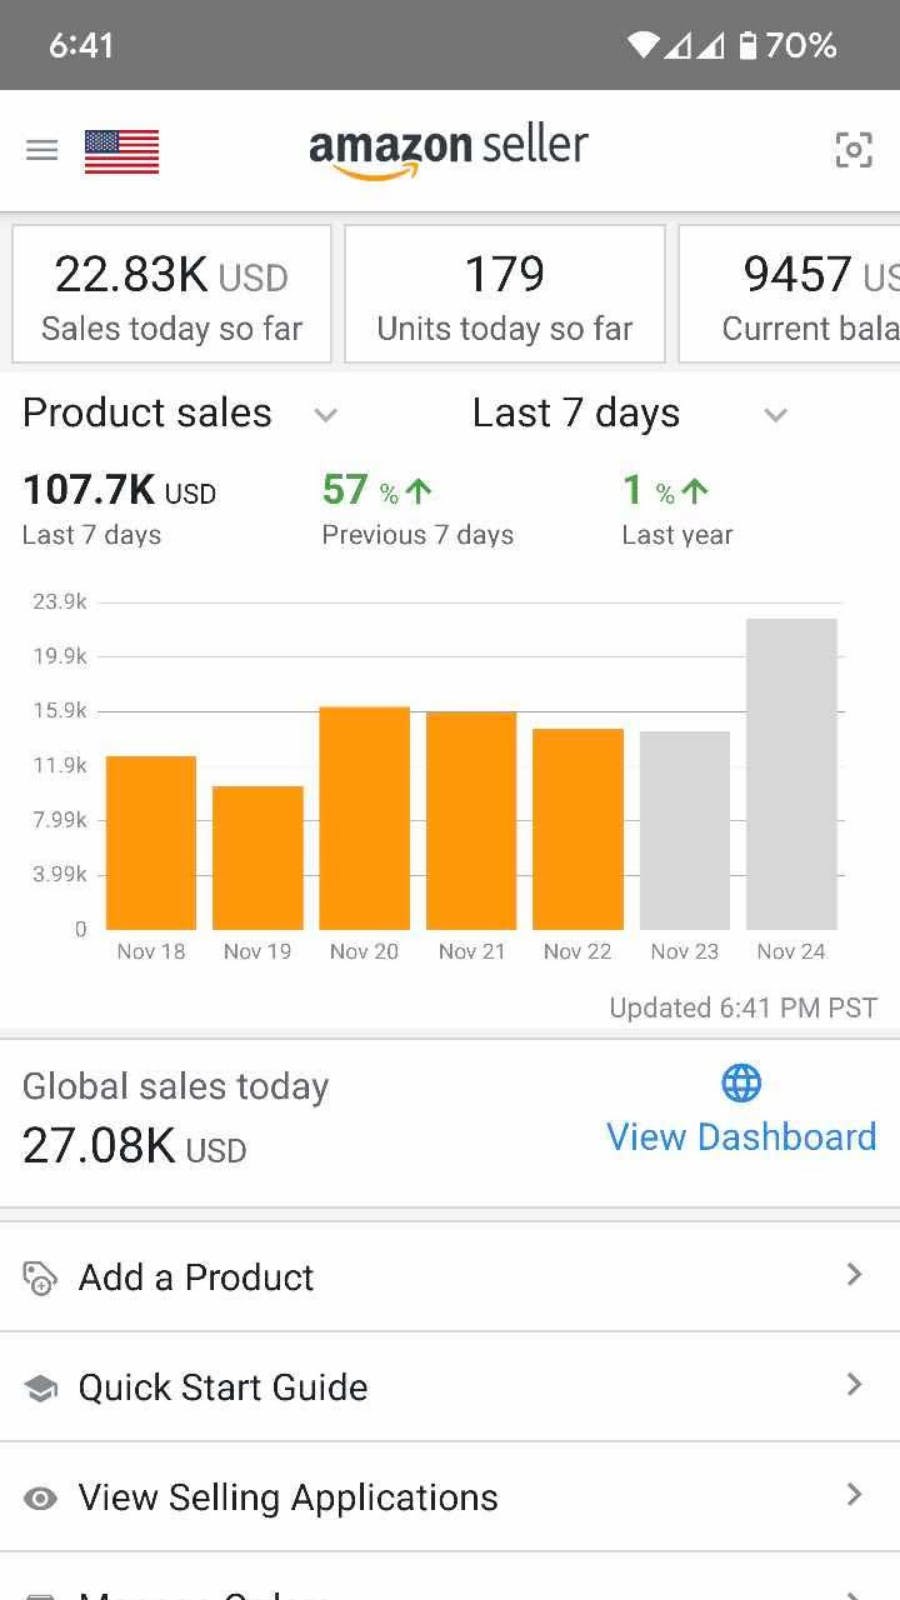Open the Last 7 days range dropdown
The height and width of the screenshot is (1600, 900).
pyautogui.click(x=775, y=414)
